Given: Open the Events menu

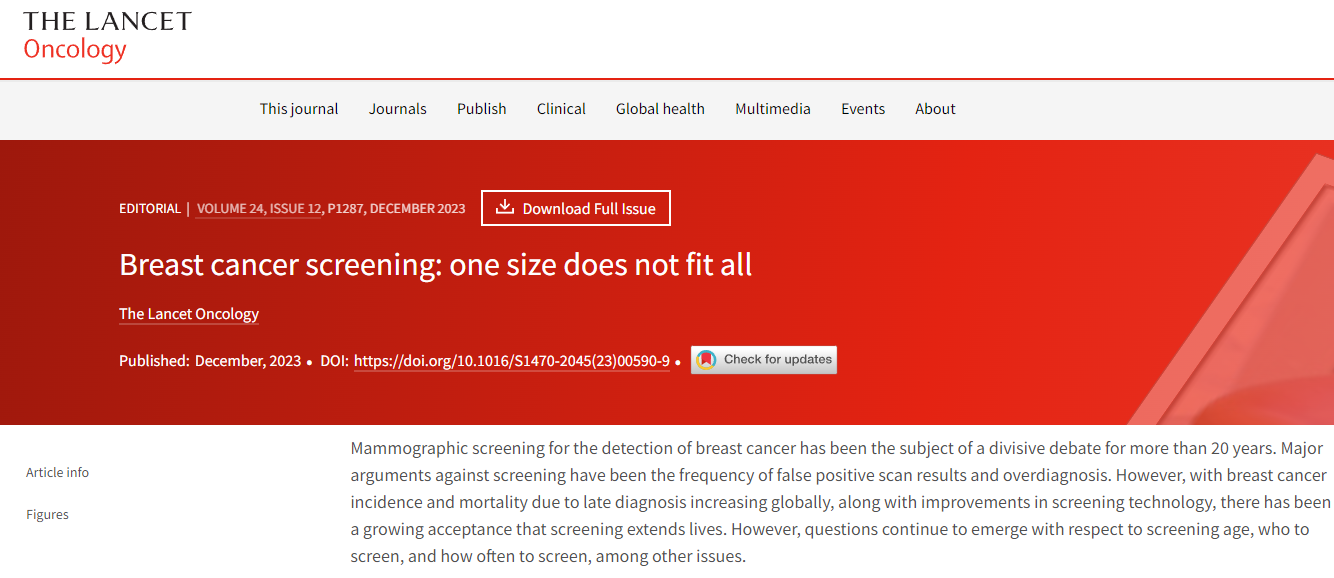Looking at the screenshot, I should click(x=863, y=109).
